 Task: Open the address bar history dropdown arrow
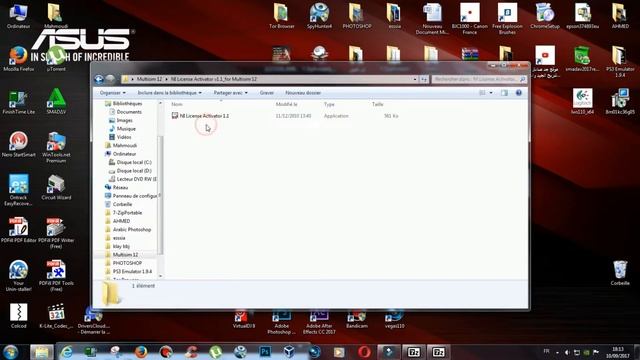pos(415,79)
